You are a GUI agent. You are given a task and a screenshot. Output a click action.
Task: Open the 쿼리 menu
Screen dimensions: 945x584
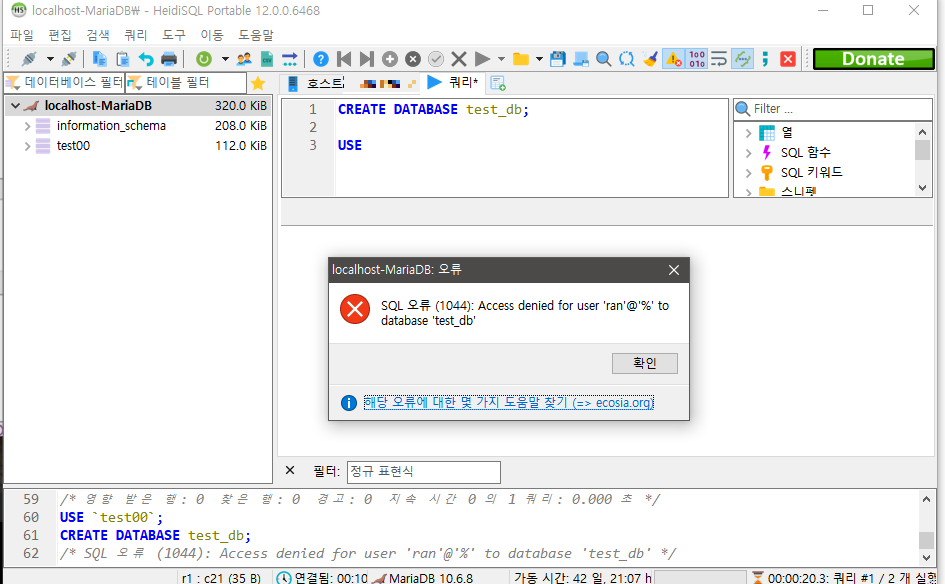[x=136, y=35]
